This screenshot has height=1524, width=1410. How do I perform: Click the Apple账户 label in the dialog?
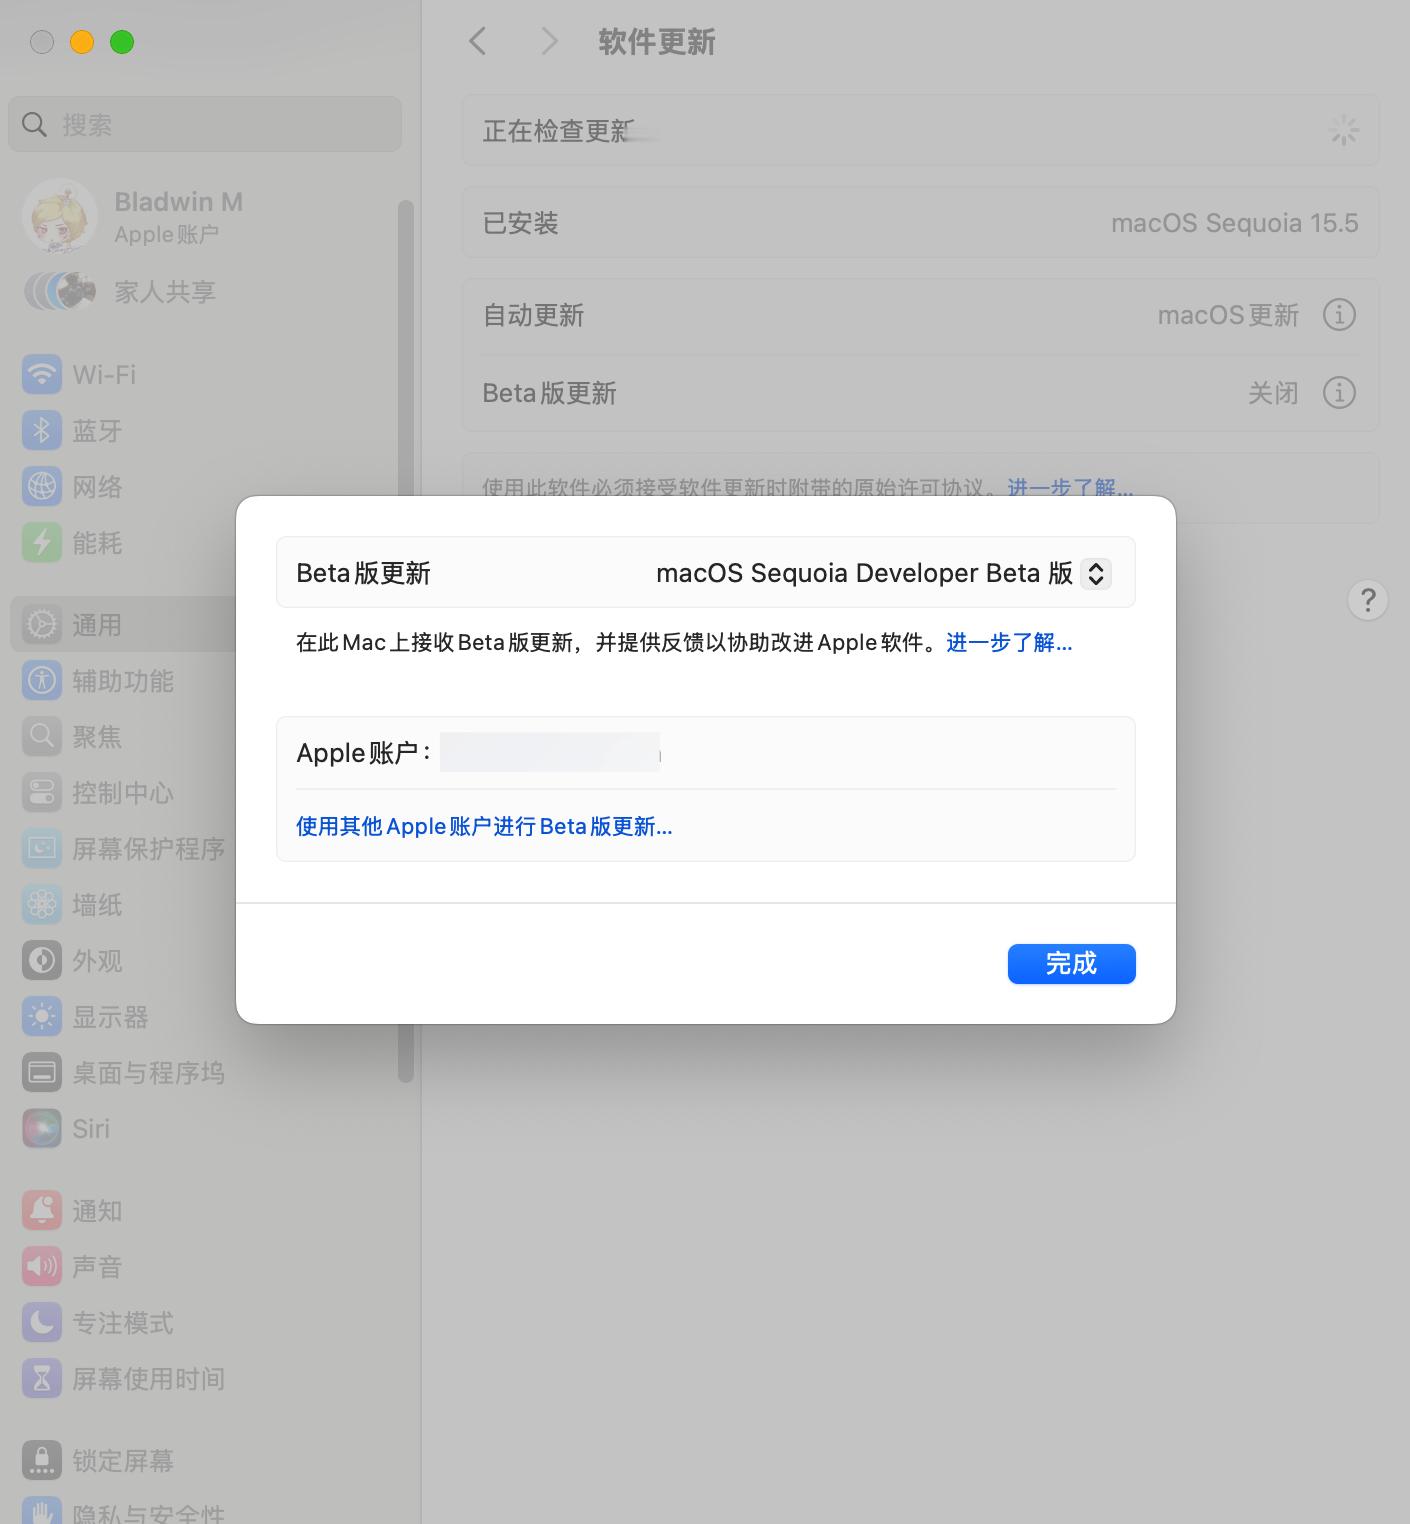click(x=364, y=752)
